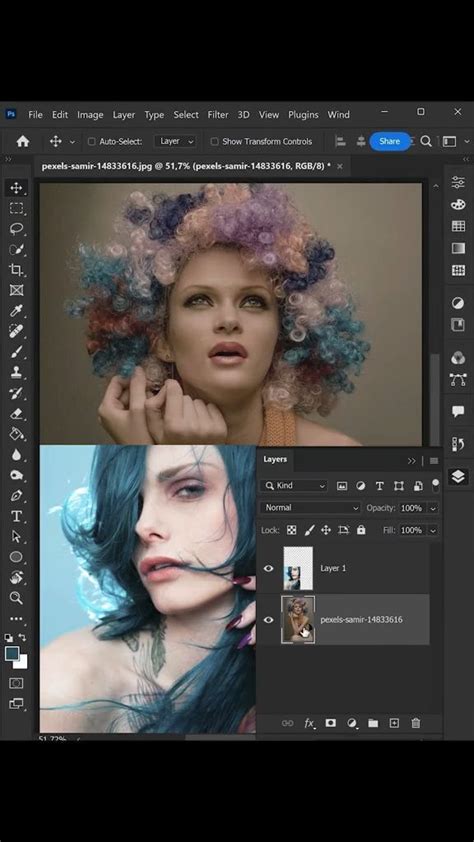Open the Color palette panel icon
Image resolution: width=474 pixels, height=842 pixels.
pos(458,205)
